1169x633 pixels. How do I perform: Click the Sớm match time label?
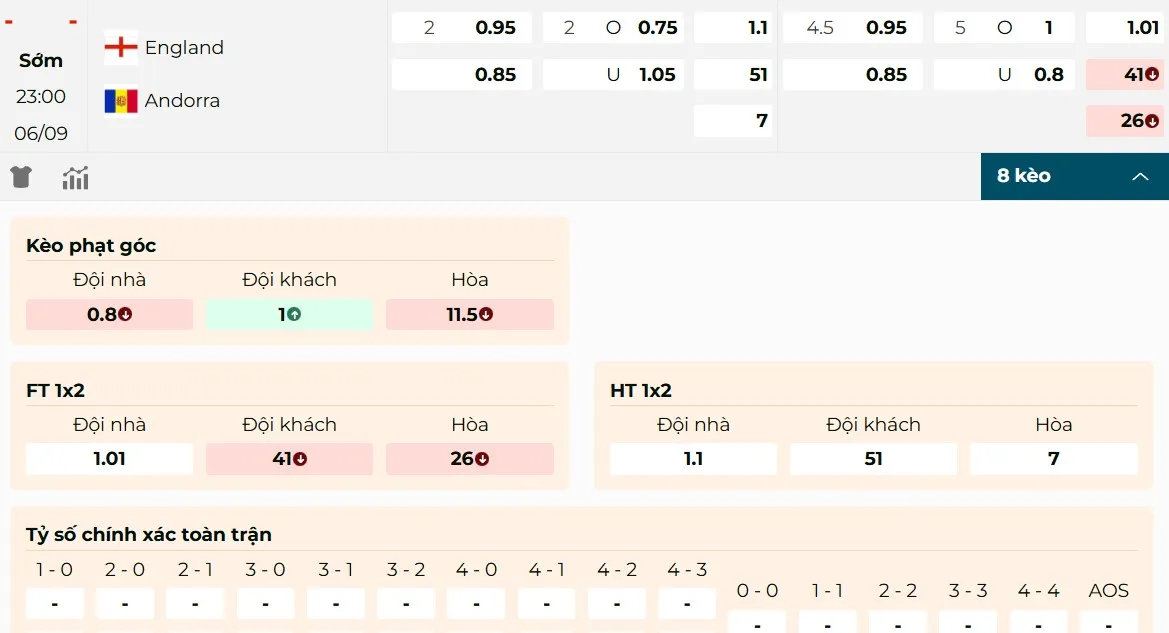coord(41,60)
